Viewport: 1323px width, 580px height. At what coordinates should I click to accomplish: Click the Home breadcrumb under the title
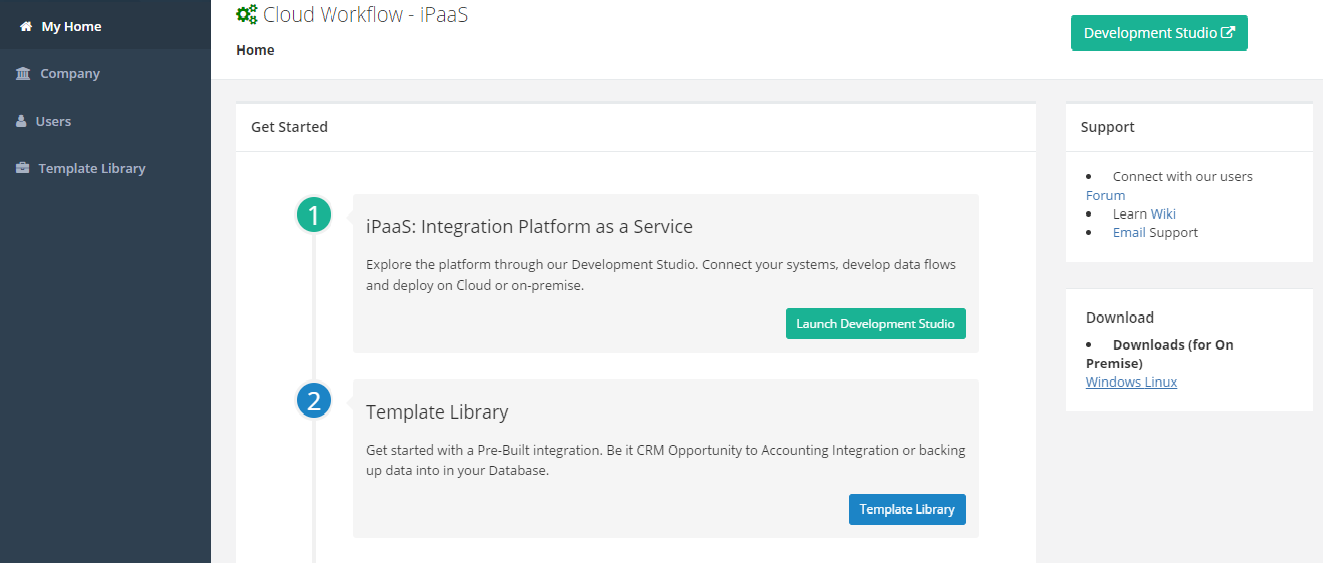[255, 50]
